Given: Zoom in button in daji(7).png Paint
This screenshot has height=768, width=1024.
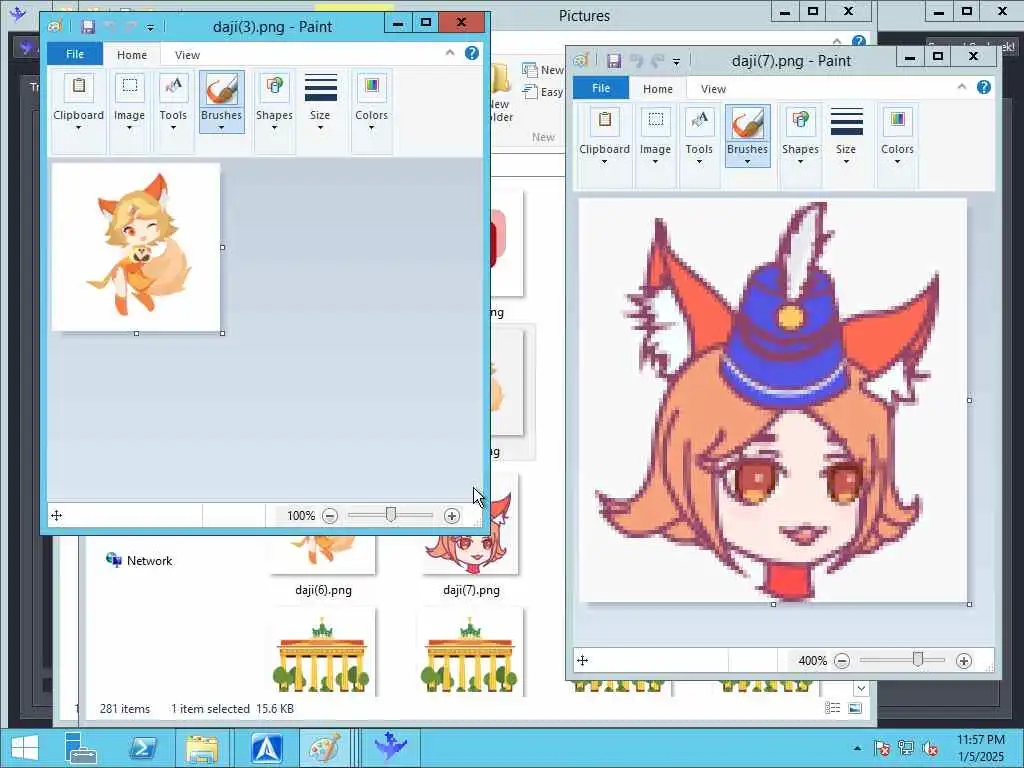Looking at the screenshot, I should (x=963, y=661).
